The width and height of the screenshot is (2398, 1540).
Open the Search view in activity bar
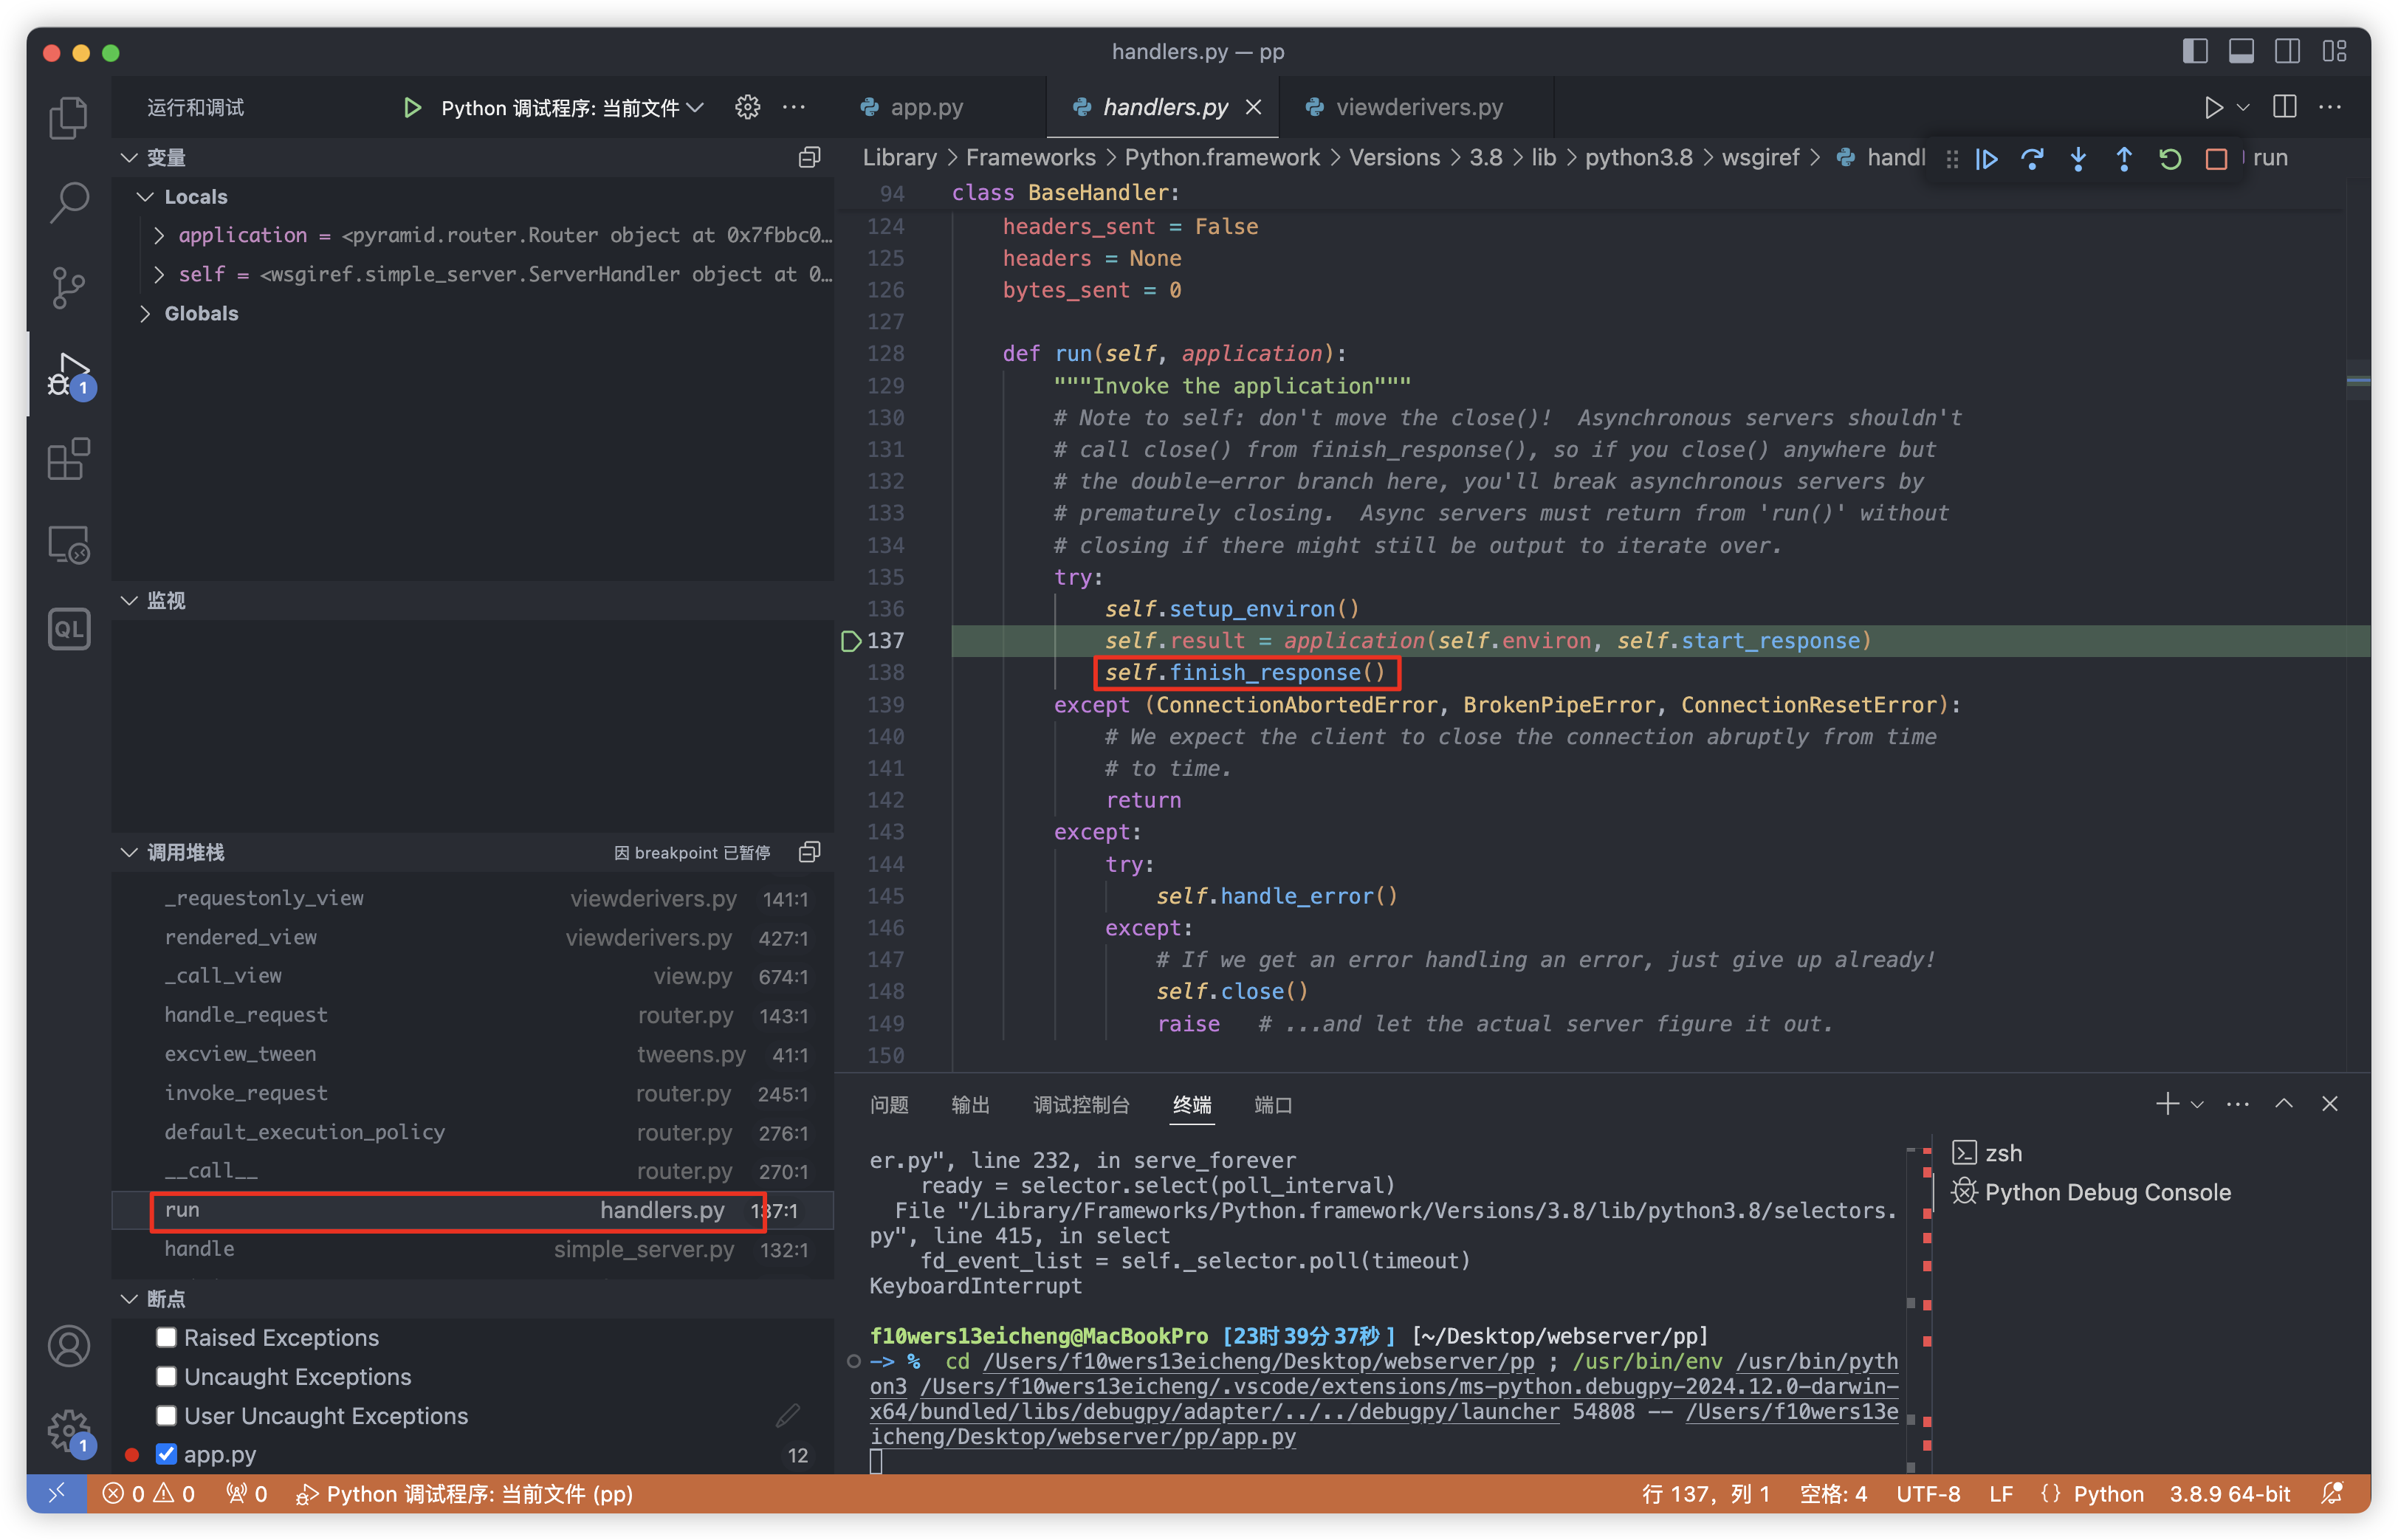(x=68, y=202)
